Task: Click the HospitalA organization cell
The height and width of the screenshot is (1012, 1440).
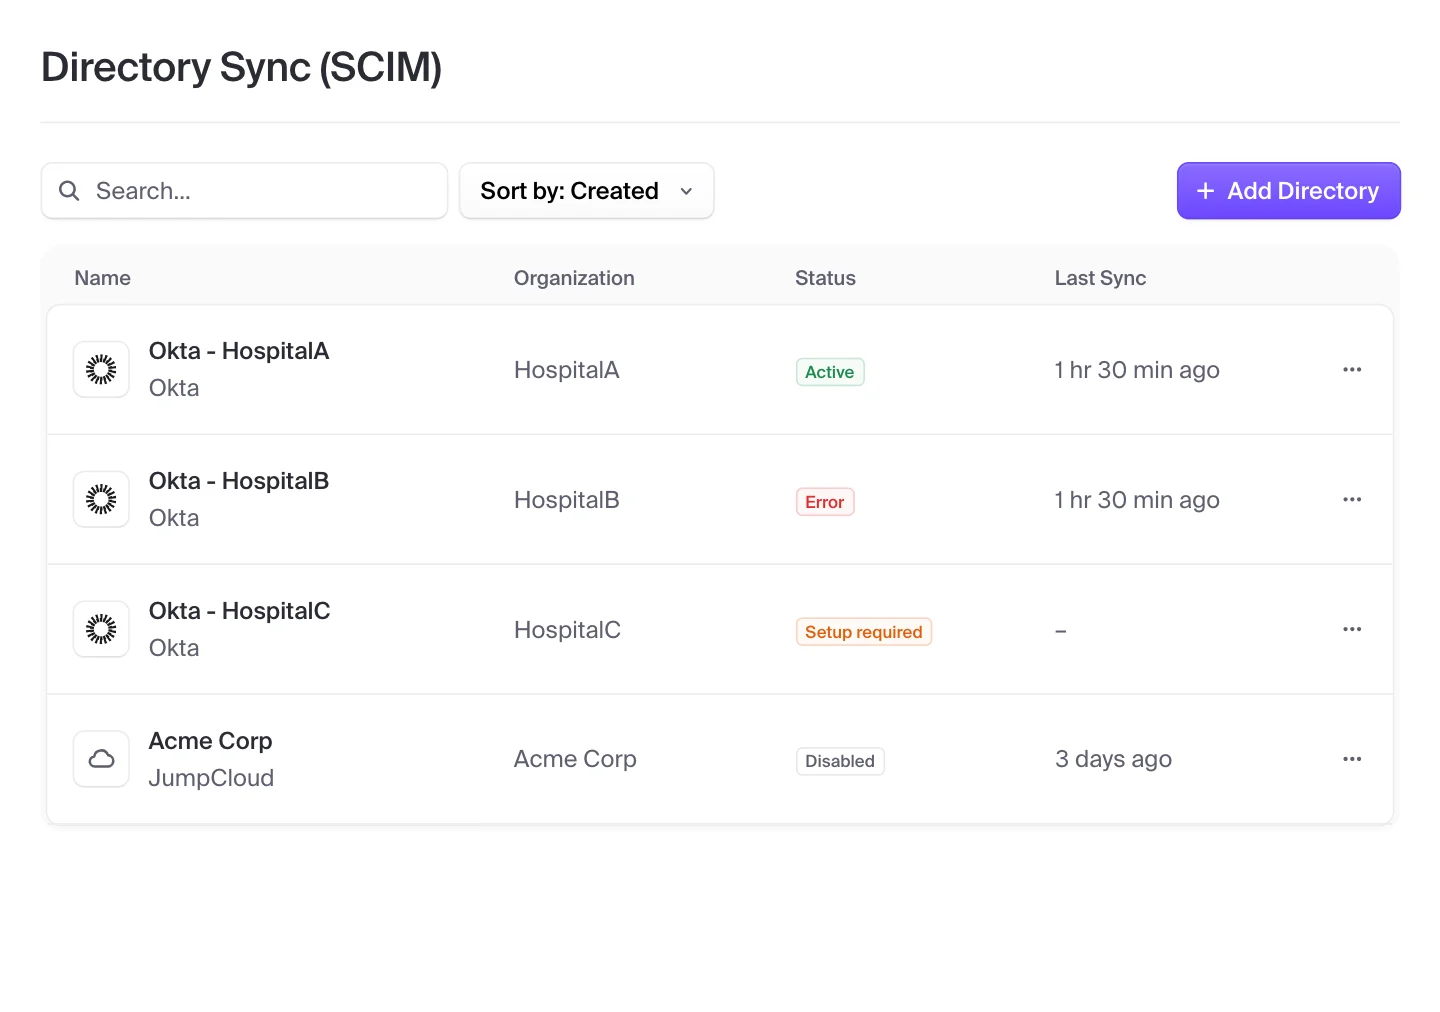Action: tap(567, 370)
